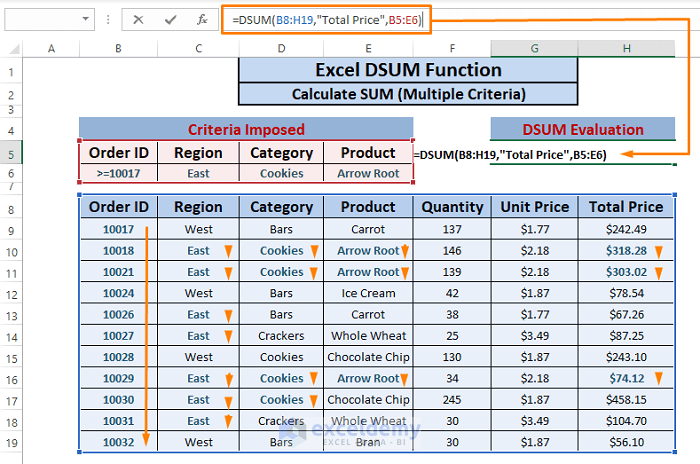This screenshot has width=700, height=464.
Task: Click the criteria 'Arrow Root' cell in row 6
Action: coord(368,173)
